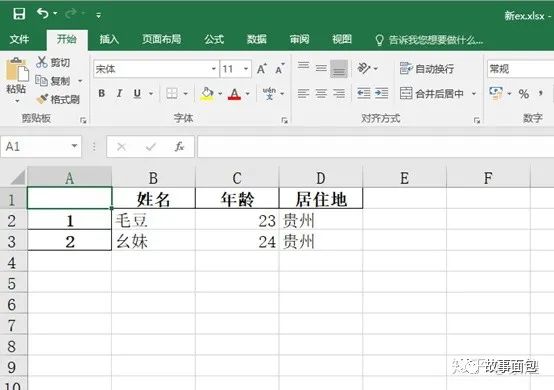Switch to the 数据 ribbon tab
Screen dimensions: 554x390
[x=257, y=39]
